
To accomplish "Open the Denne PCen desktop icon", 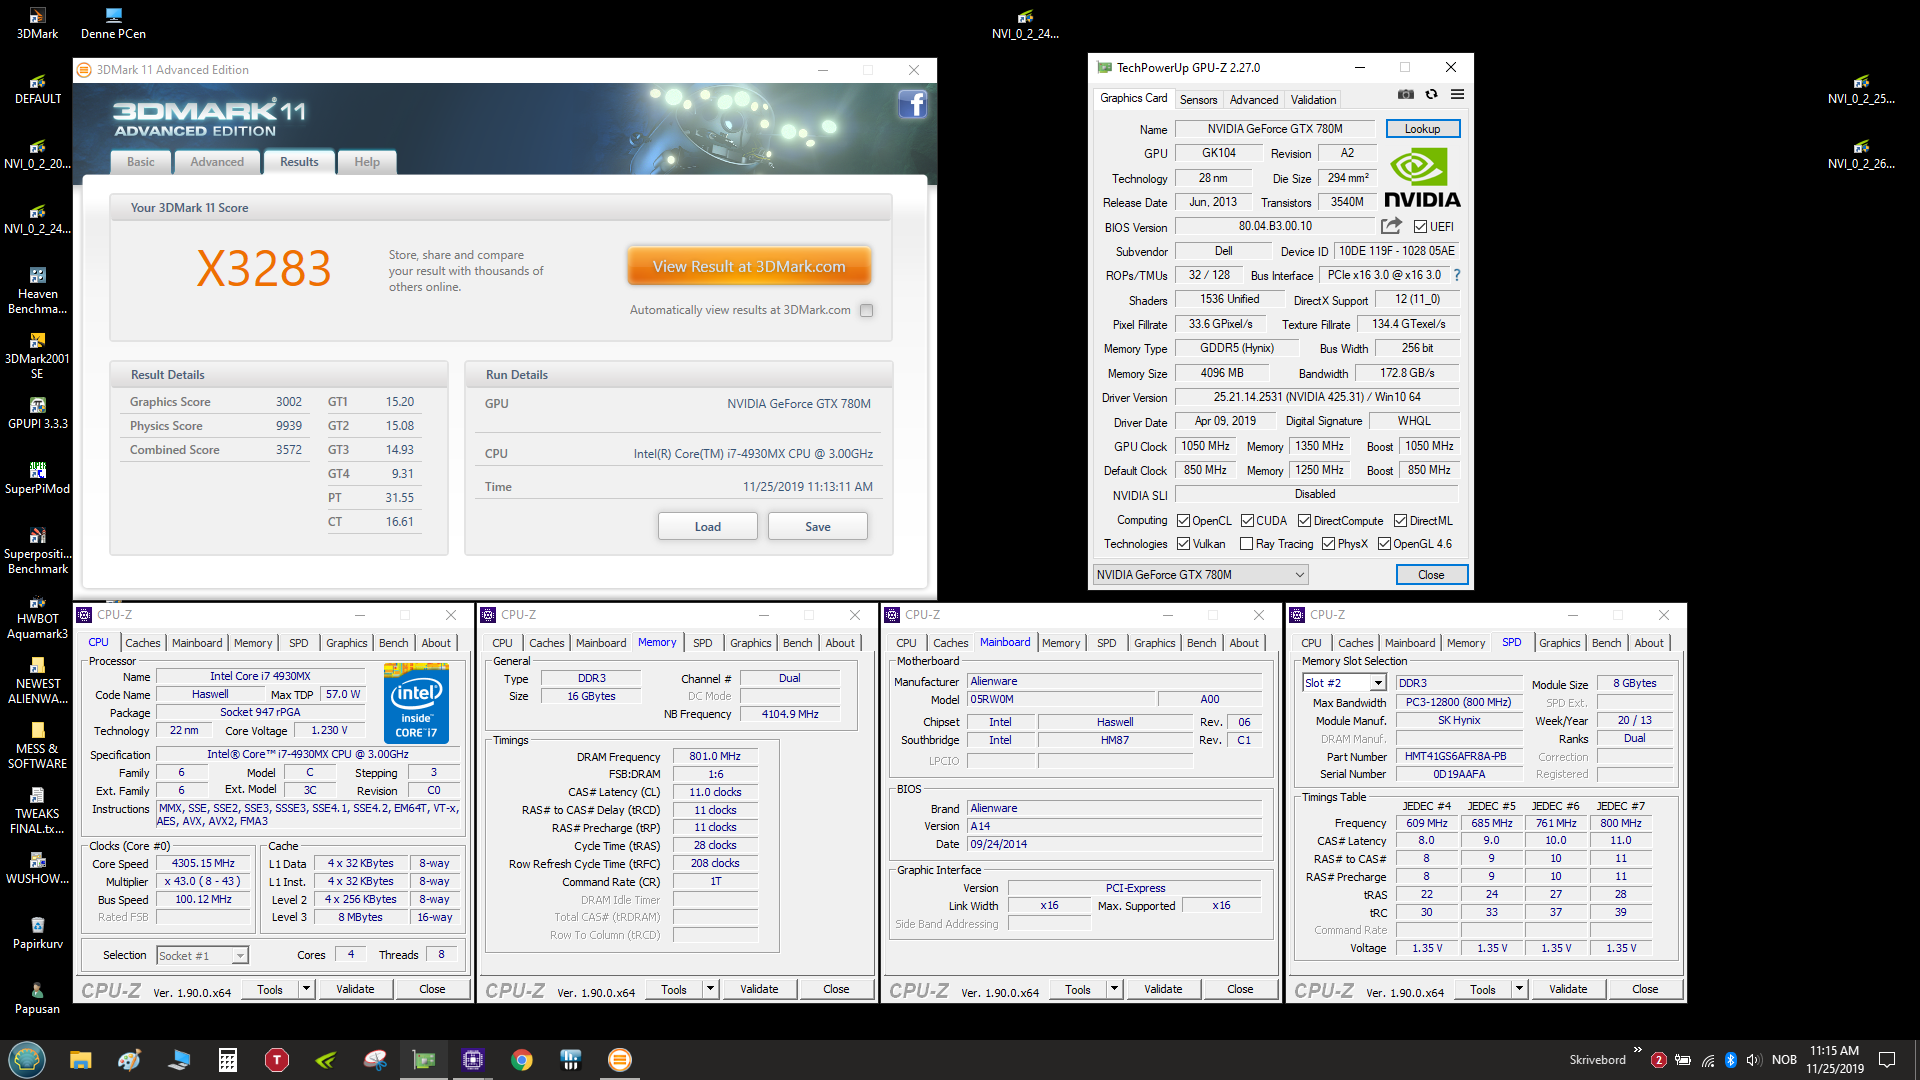I will point(113,23).
